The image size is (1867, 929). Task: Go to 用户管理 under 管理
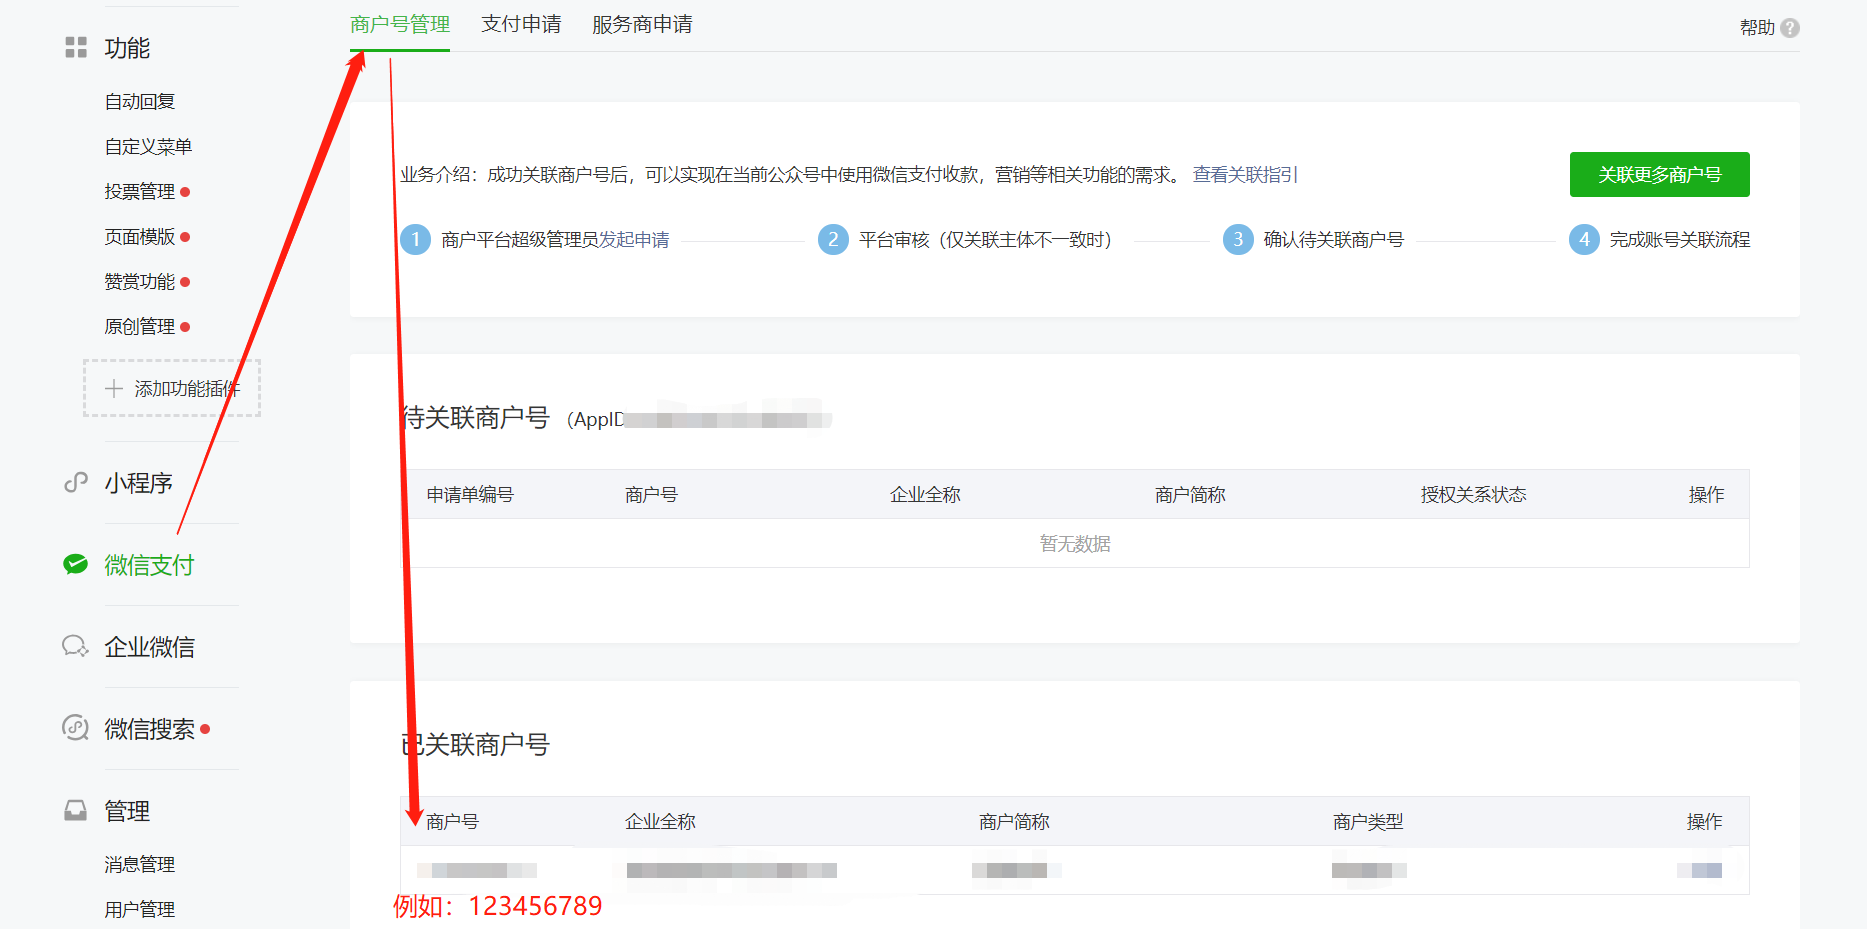139,909
